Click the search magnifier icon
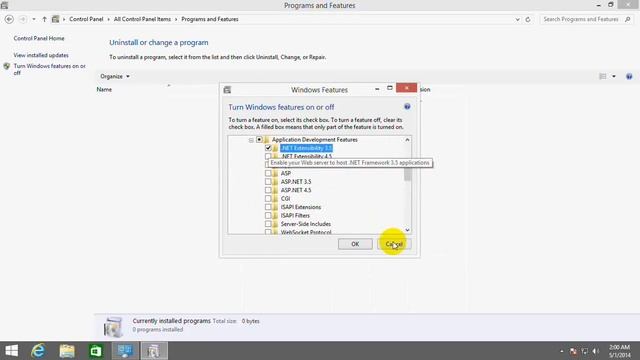The width and height of the screenshot is (640, 360). coord(628,19)
